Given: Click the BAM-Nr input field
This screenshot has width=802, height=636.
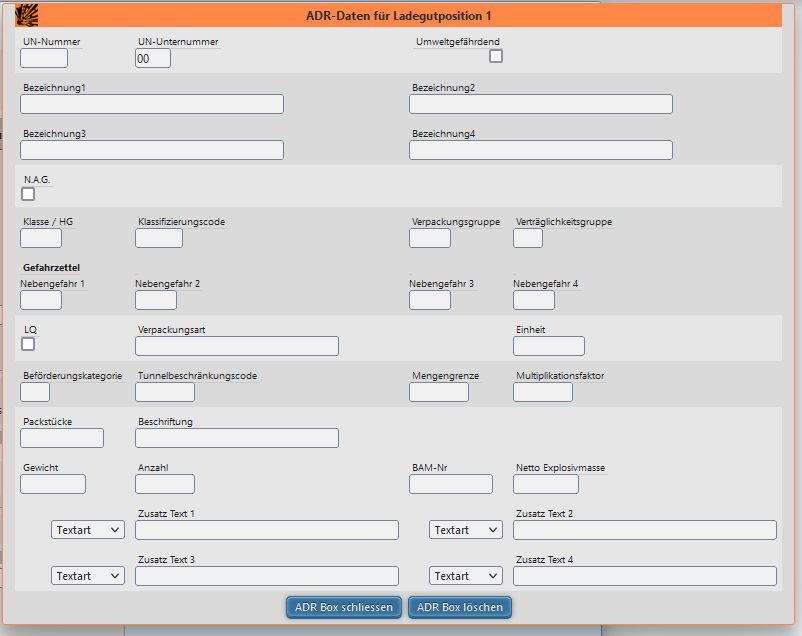Looking at the screenshot, I should 451,484.
